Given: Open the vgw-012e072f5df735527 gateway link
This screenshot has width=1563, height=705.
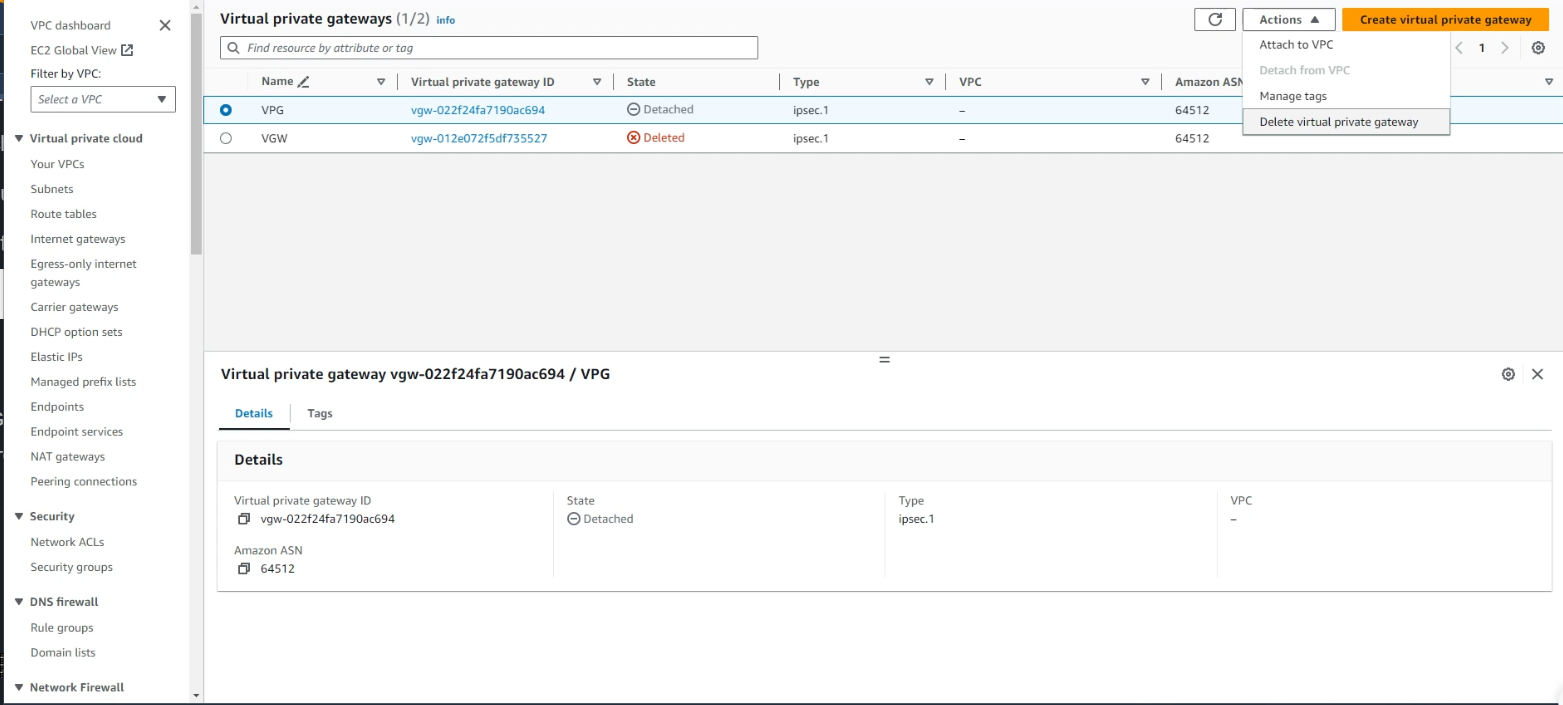Looking at the screenshot, I should (x=479, y=138).
